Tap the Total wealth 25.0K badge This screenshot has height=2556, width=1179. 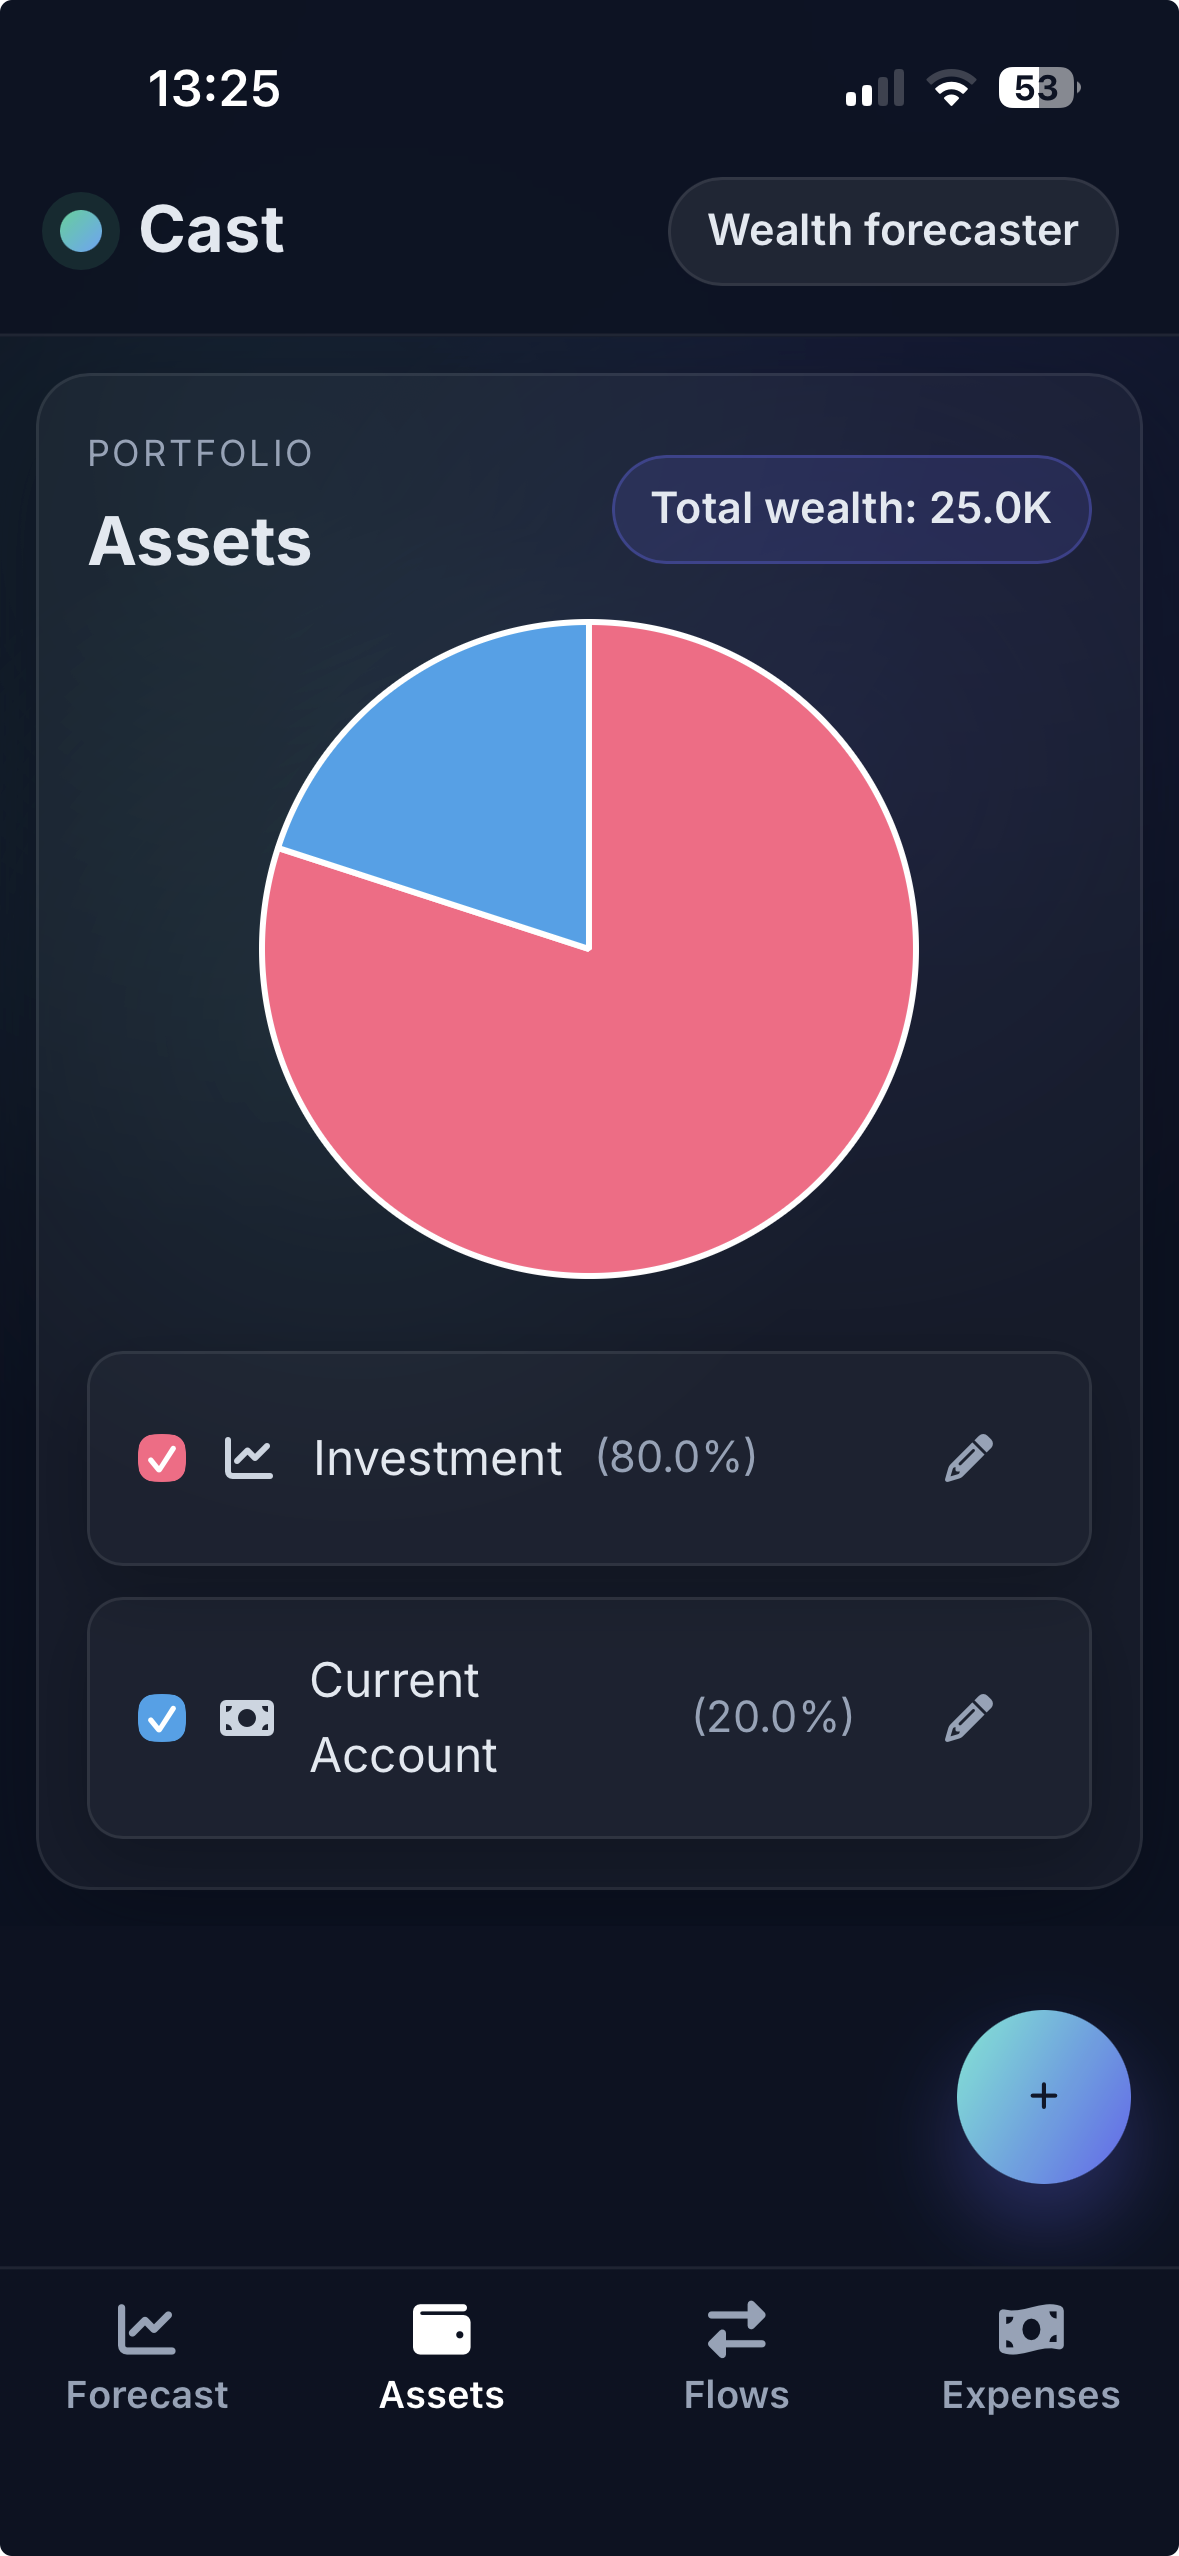pos(851,509)
